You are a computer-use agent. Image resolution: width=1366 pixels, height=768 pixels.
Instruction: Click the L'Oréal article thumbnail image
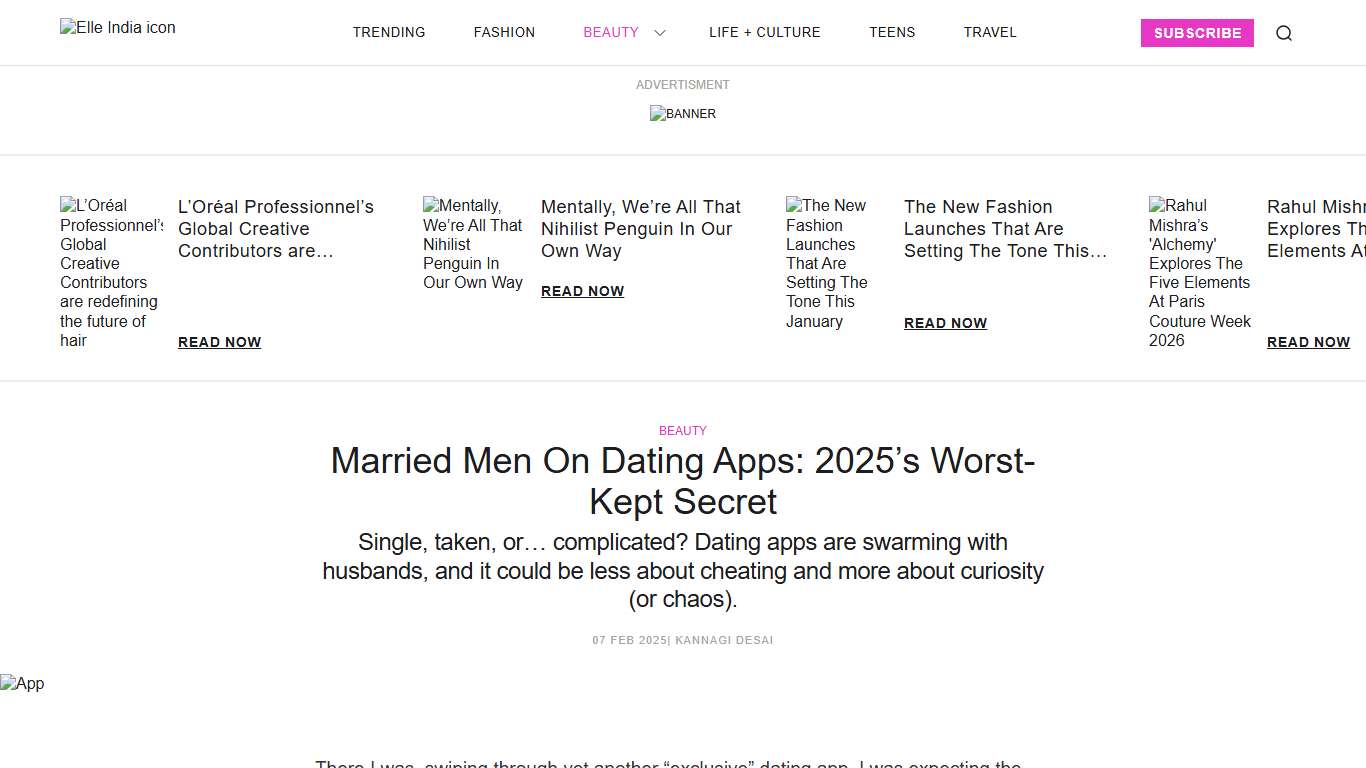click(111, 272)
